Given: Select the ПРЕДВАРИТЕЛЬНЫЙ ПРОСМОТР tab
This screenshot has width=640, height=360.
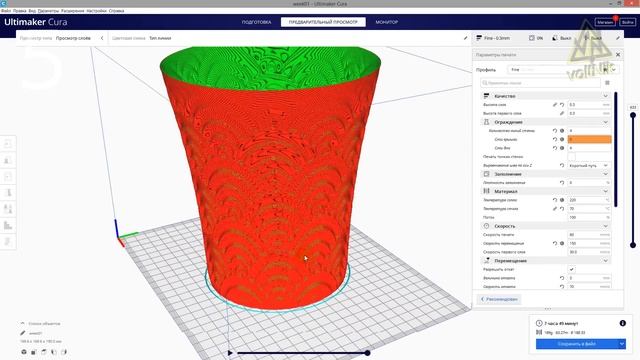Looking at the screenshot, I should (323, 22).
